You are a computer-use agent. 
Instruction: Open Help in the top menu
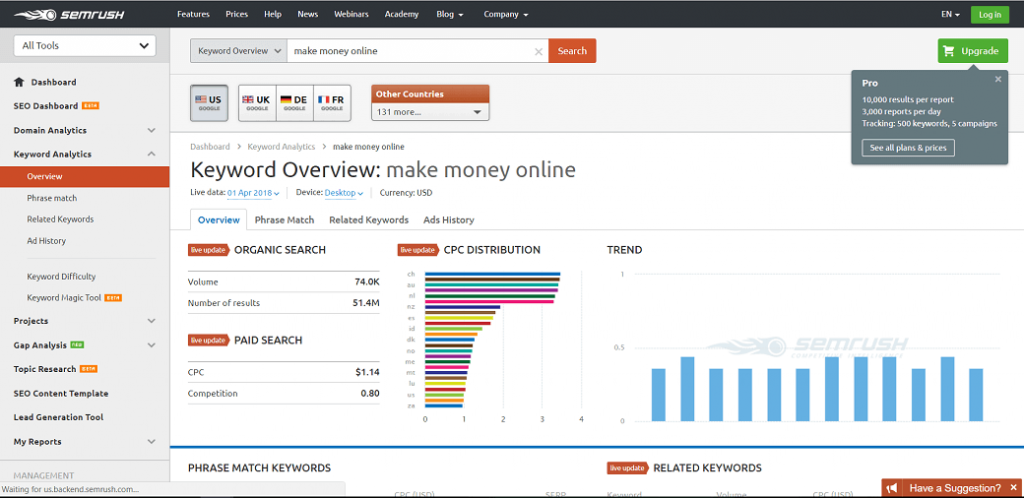tap(273, 14)
